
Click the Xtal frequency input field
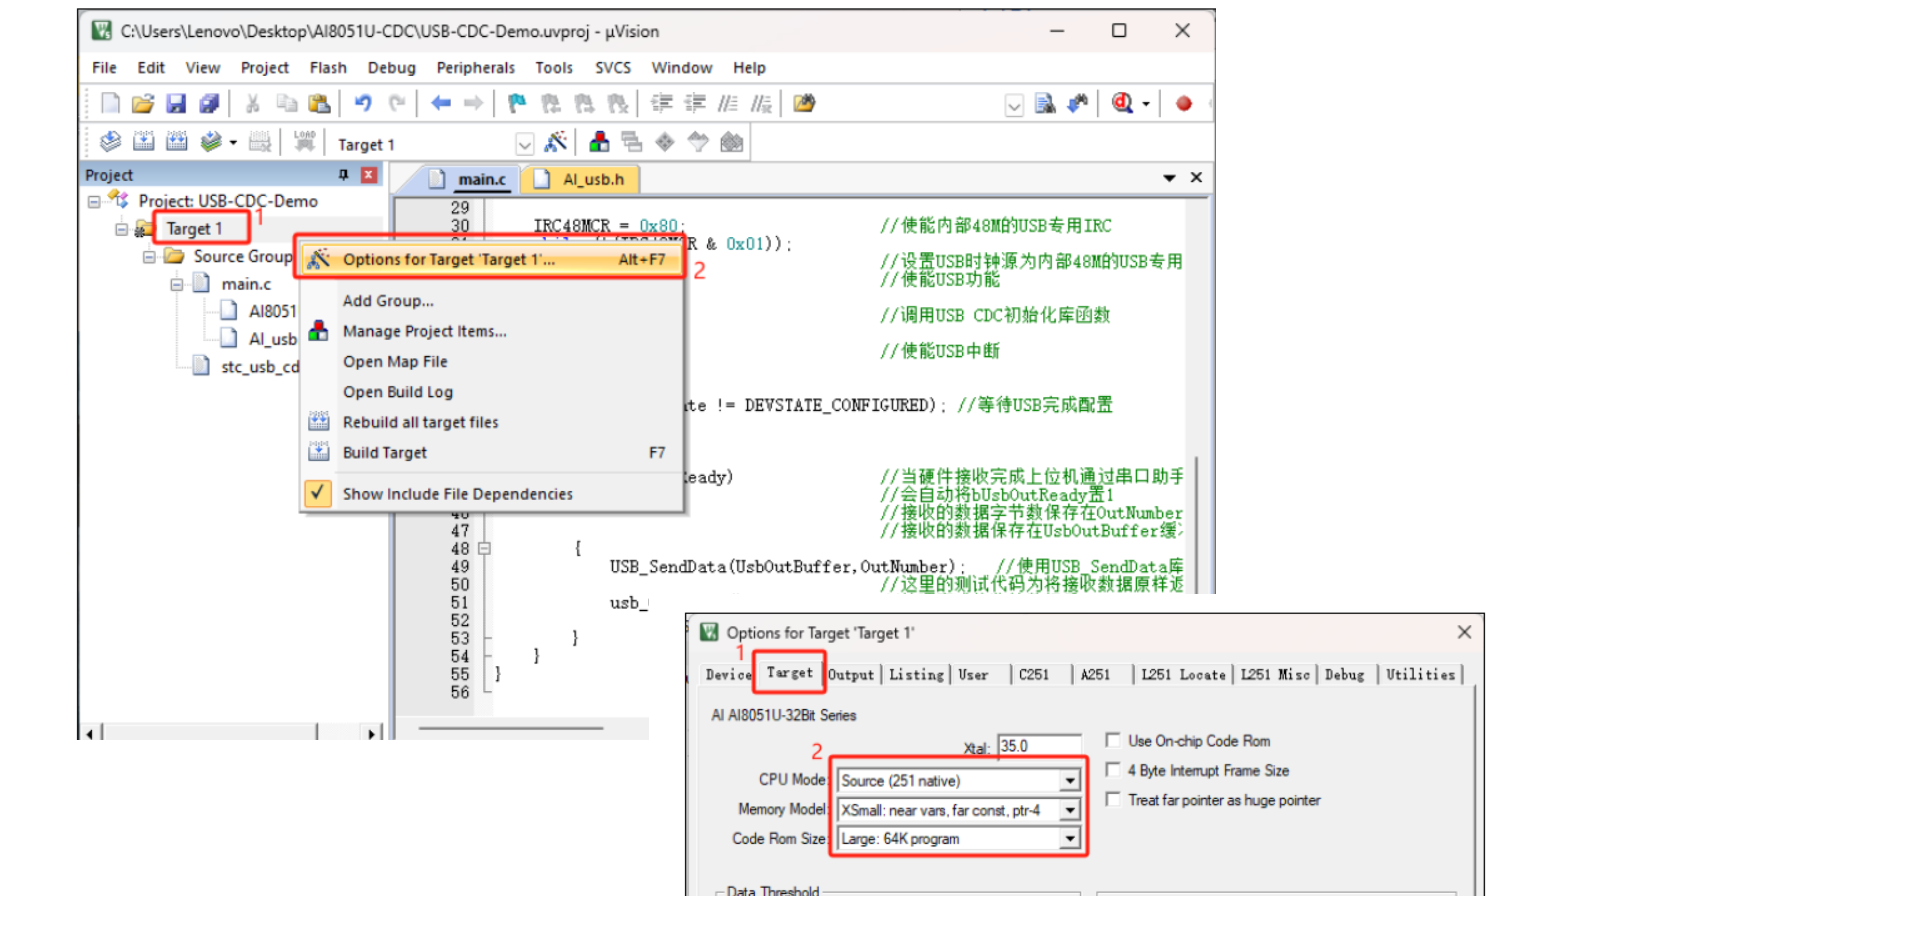[x=1039, y=746]
